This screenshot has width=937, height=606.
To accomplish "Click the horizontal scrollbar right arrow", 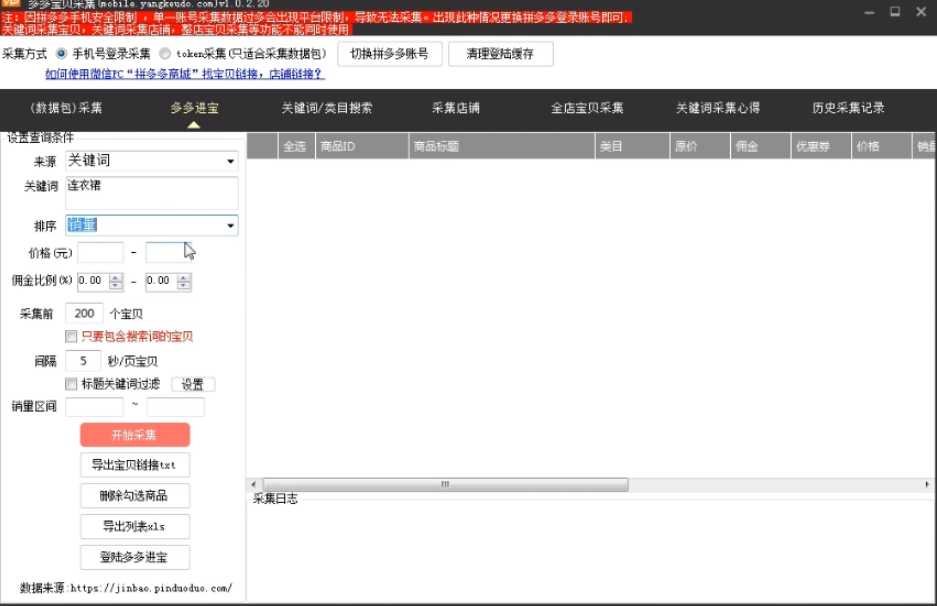I will pyautogui.click(x=927, y=484).
